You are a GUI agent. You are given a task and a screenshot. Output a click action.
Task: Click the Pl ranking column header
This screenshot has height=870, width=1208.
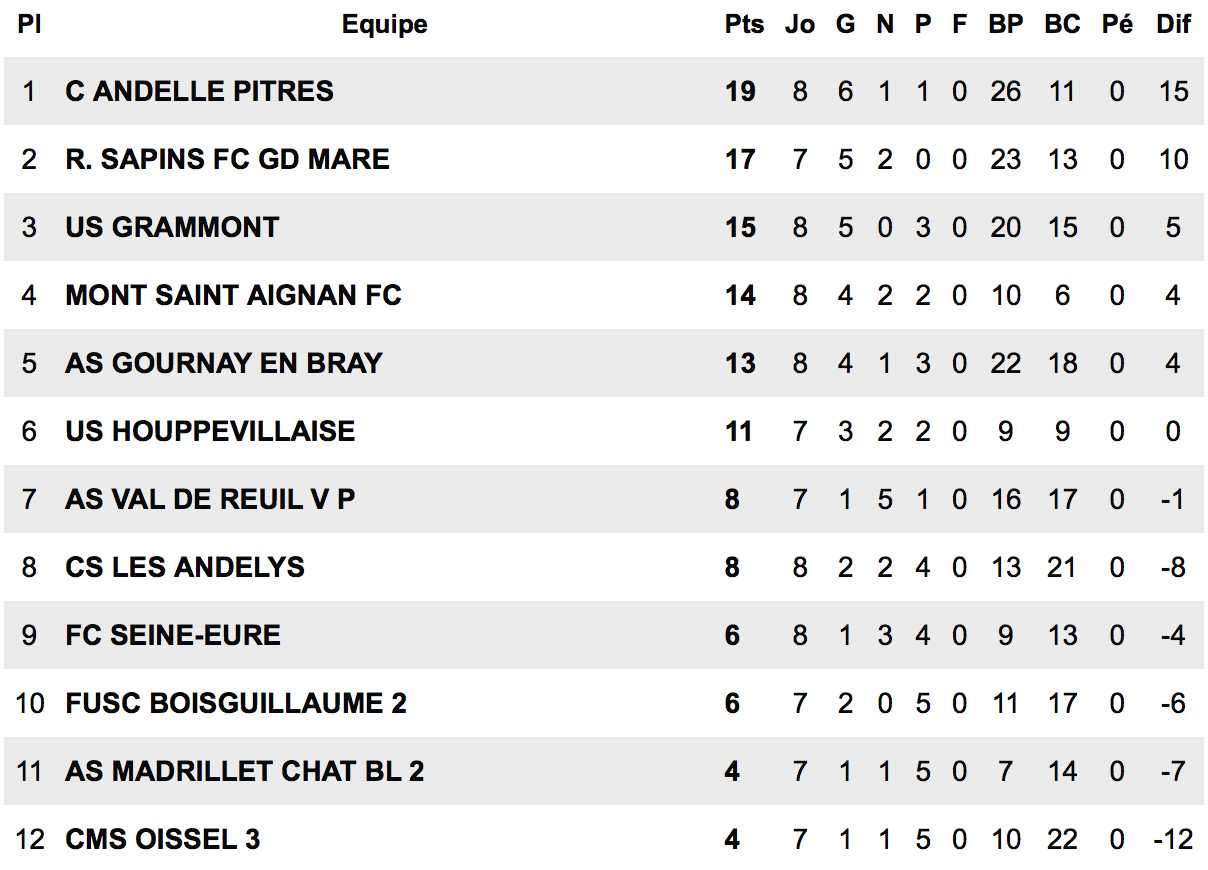[29, 25]
